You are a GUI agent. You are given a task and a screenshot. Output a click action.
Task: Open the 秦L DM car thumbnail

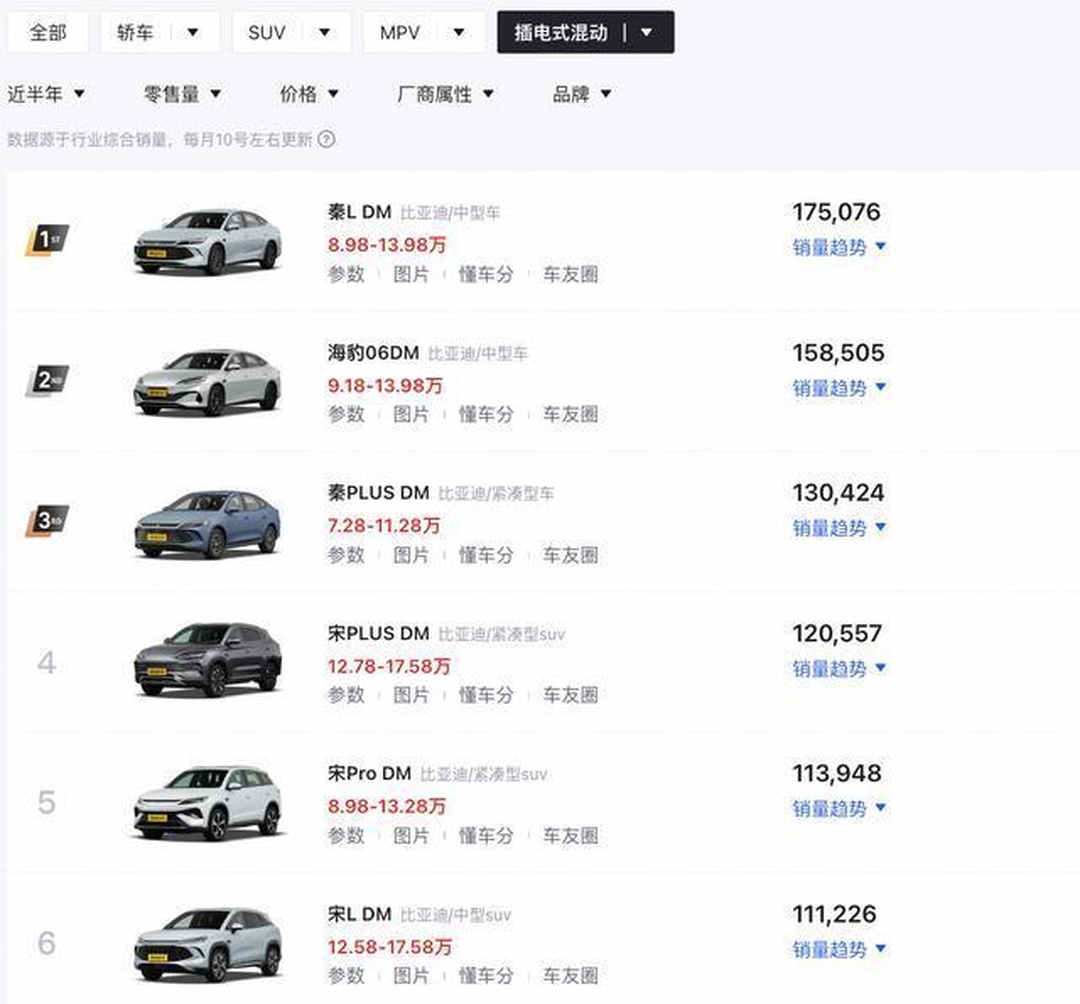(x=207, y=242)
